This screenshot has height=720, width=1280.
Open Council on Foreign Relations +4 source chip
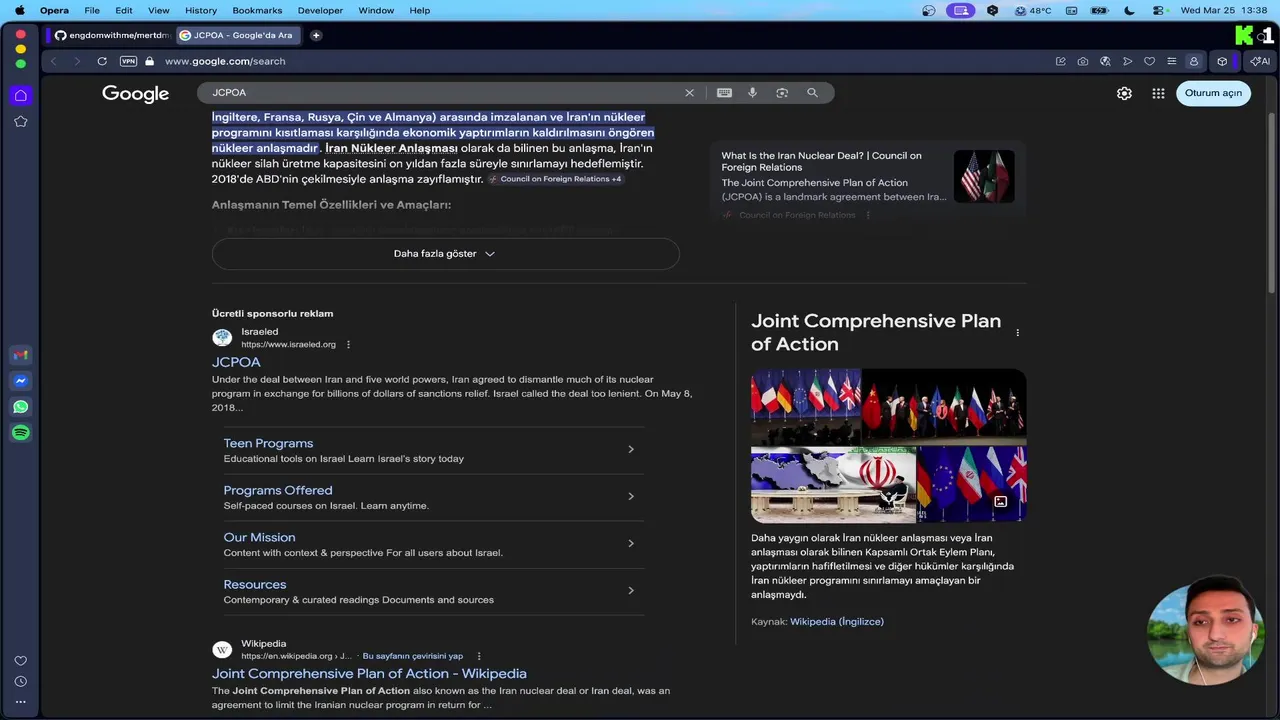point(555,179)
